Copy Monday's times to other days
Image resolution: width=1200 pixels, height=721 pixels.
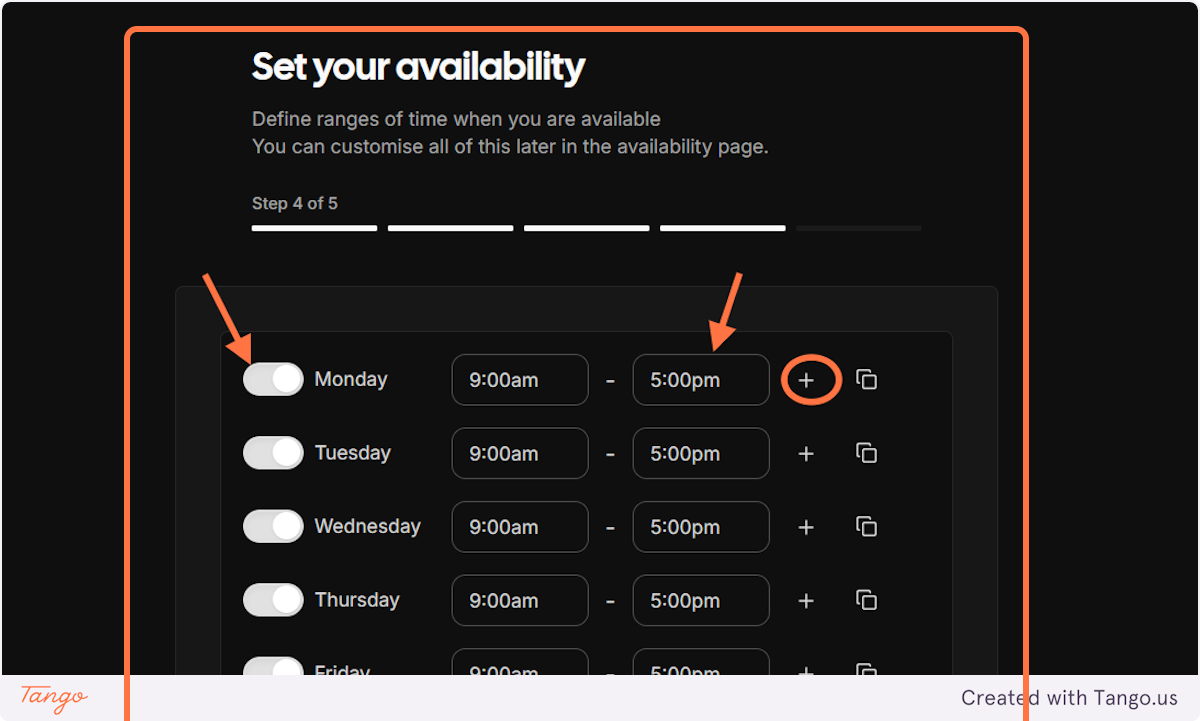[866, 379]
